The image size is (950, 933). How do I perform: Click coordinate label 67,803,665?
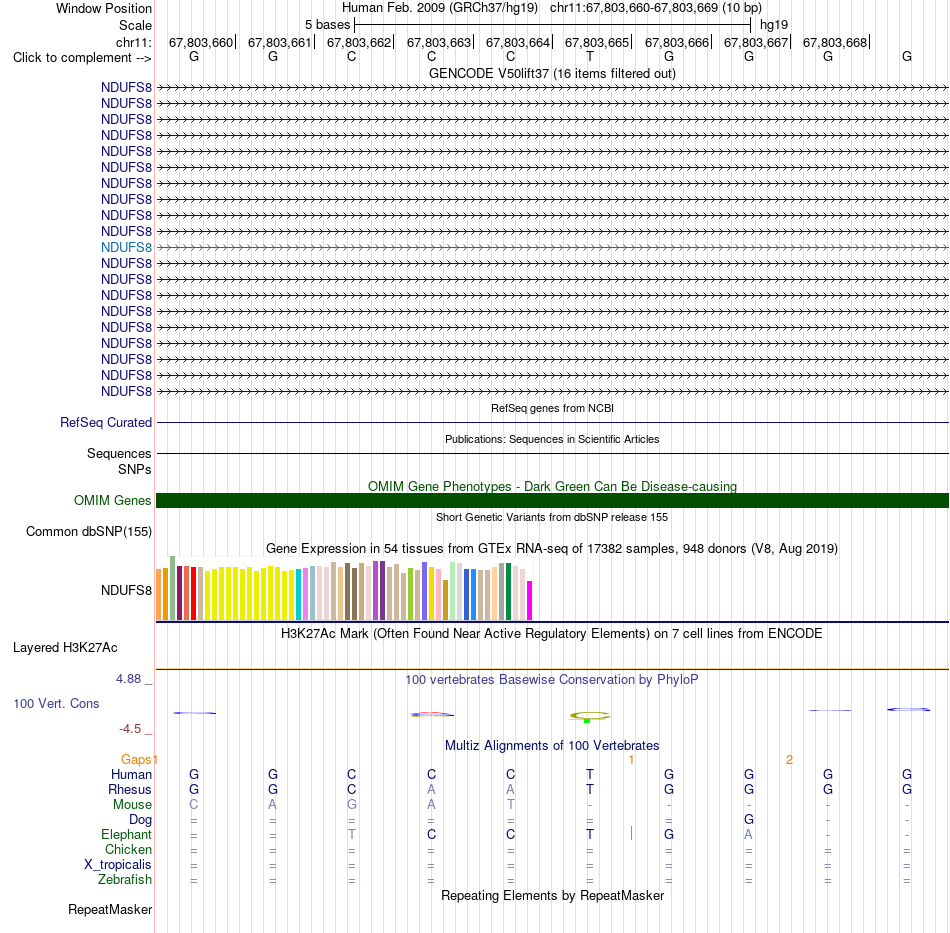coord(597,42)
